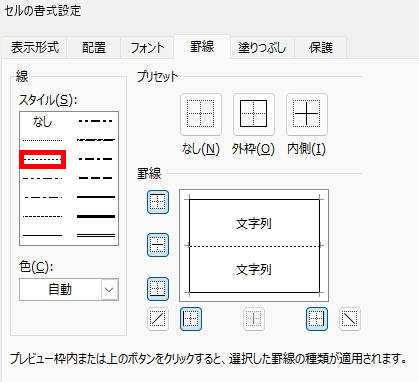The width and height of the screenshot is (419, 382).
Task: Select the thin dash-dot line style
Action: click(42, 197)
